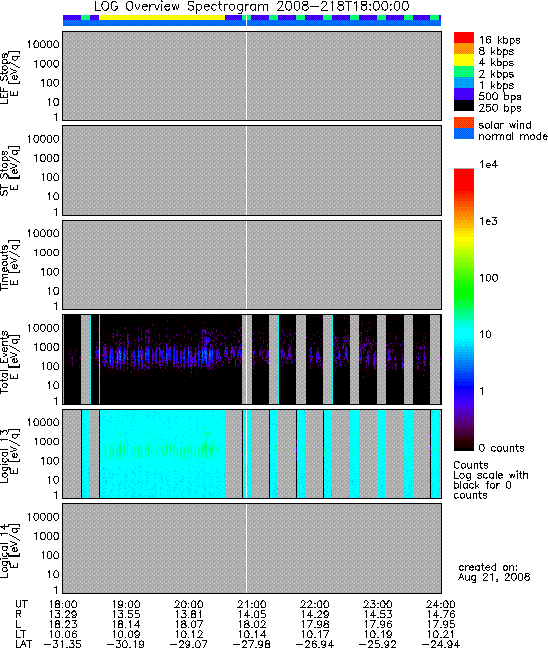Screen dimensions: 548x648
Task: Click the R value '13.29'
Action: click(63, 615)
